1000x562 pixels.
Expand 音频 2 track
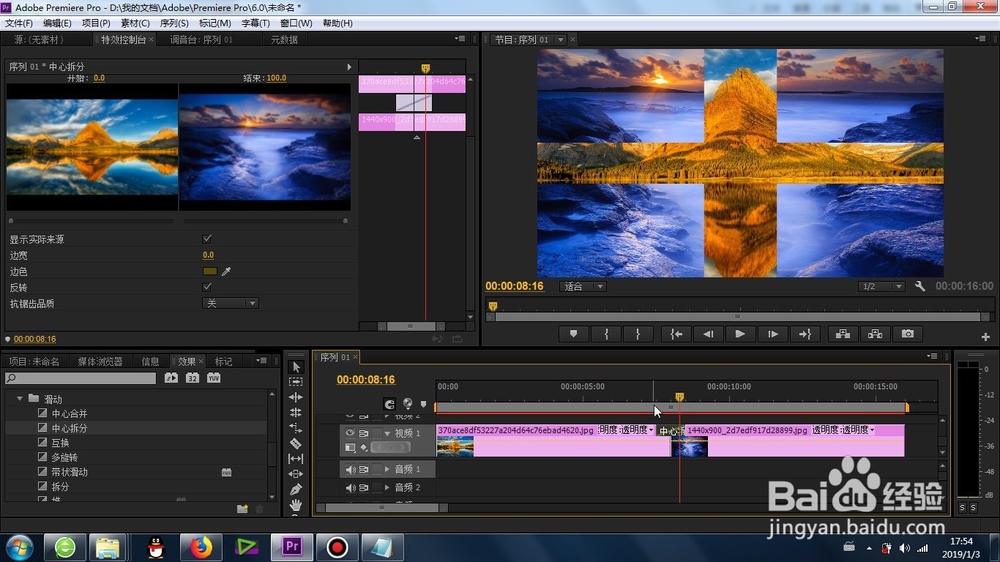(x=387, y=488)
